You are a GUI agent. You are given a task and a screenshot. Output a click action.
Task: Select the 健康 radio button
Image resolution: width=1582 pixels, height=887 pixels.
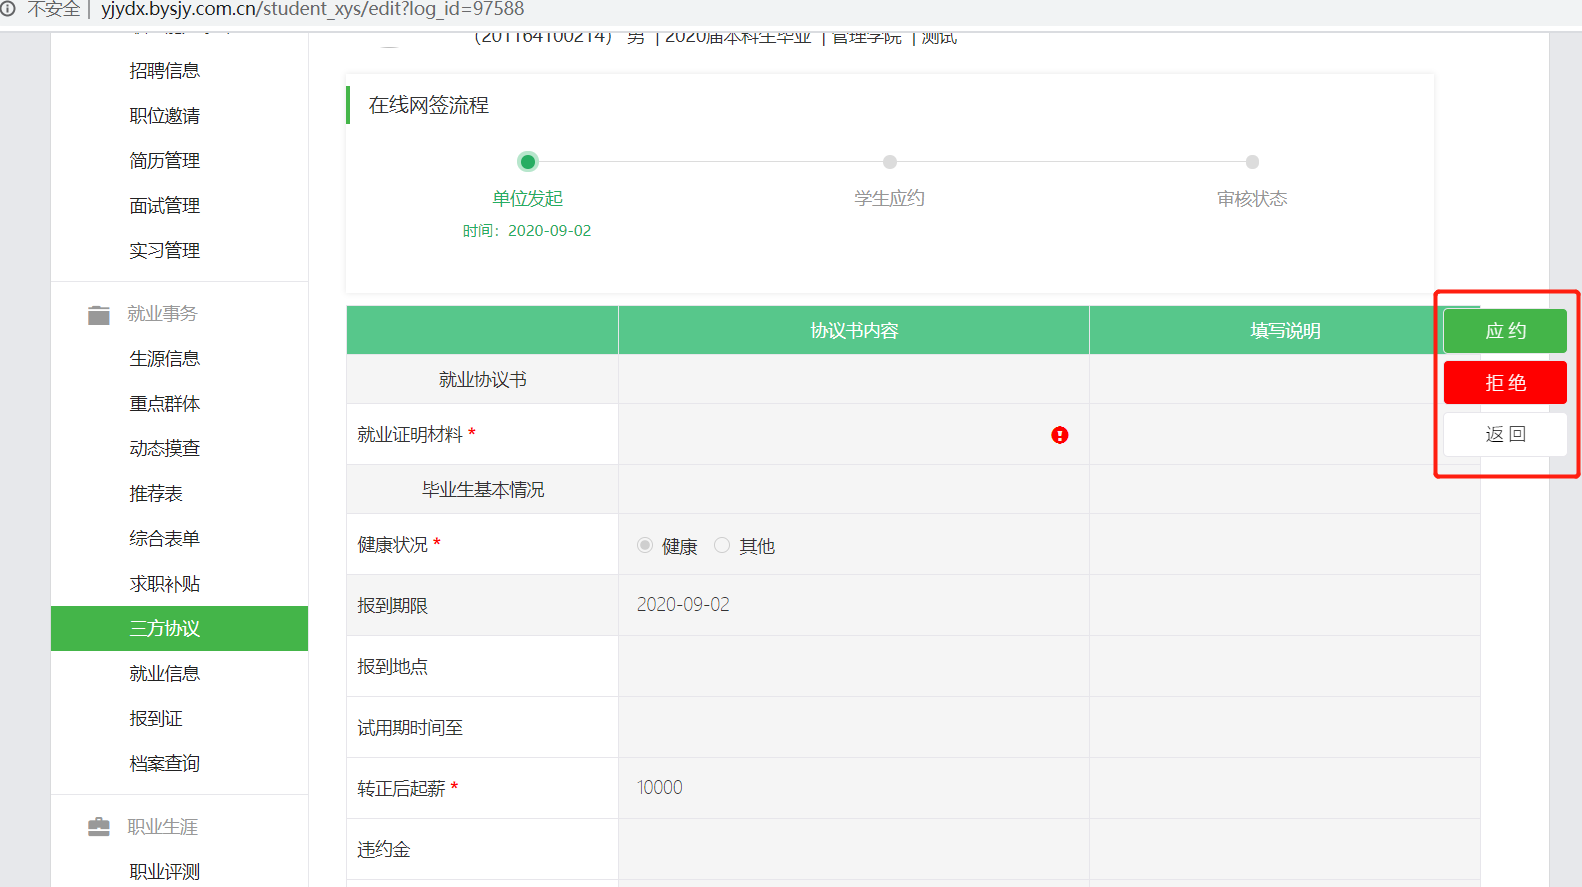645,546
